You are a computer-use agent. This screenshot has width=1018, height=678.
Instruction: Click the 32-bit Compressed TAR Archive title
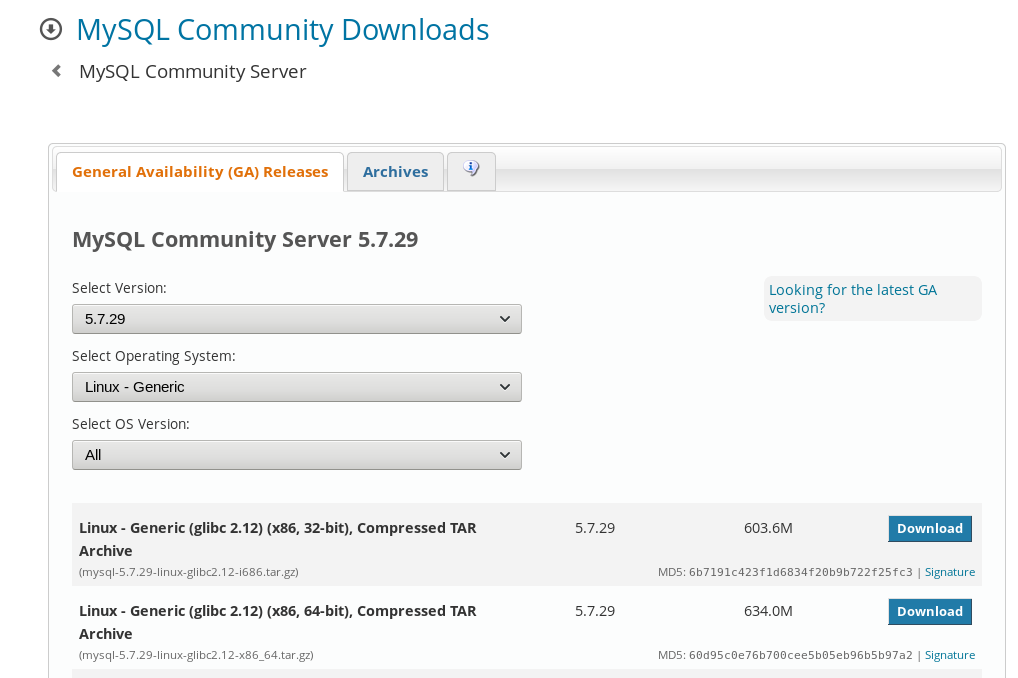(278, 539)
